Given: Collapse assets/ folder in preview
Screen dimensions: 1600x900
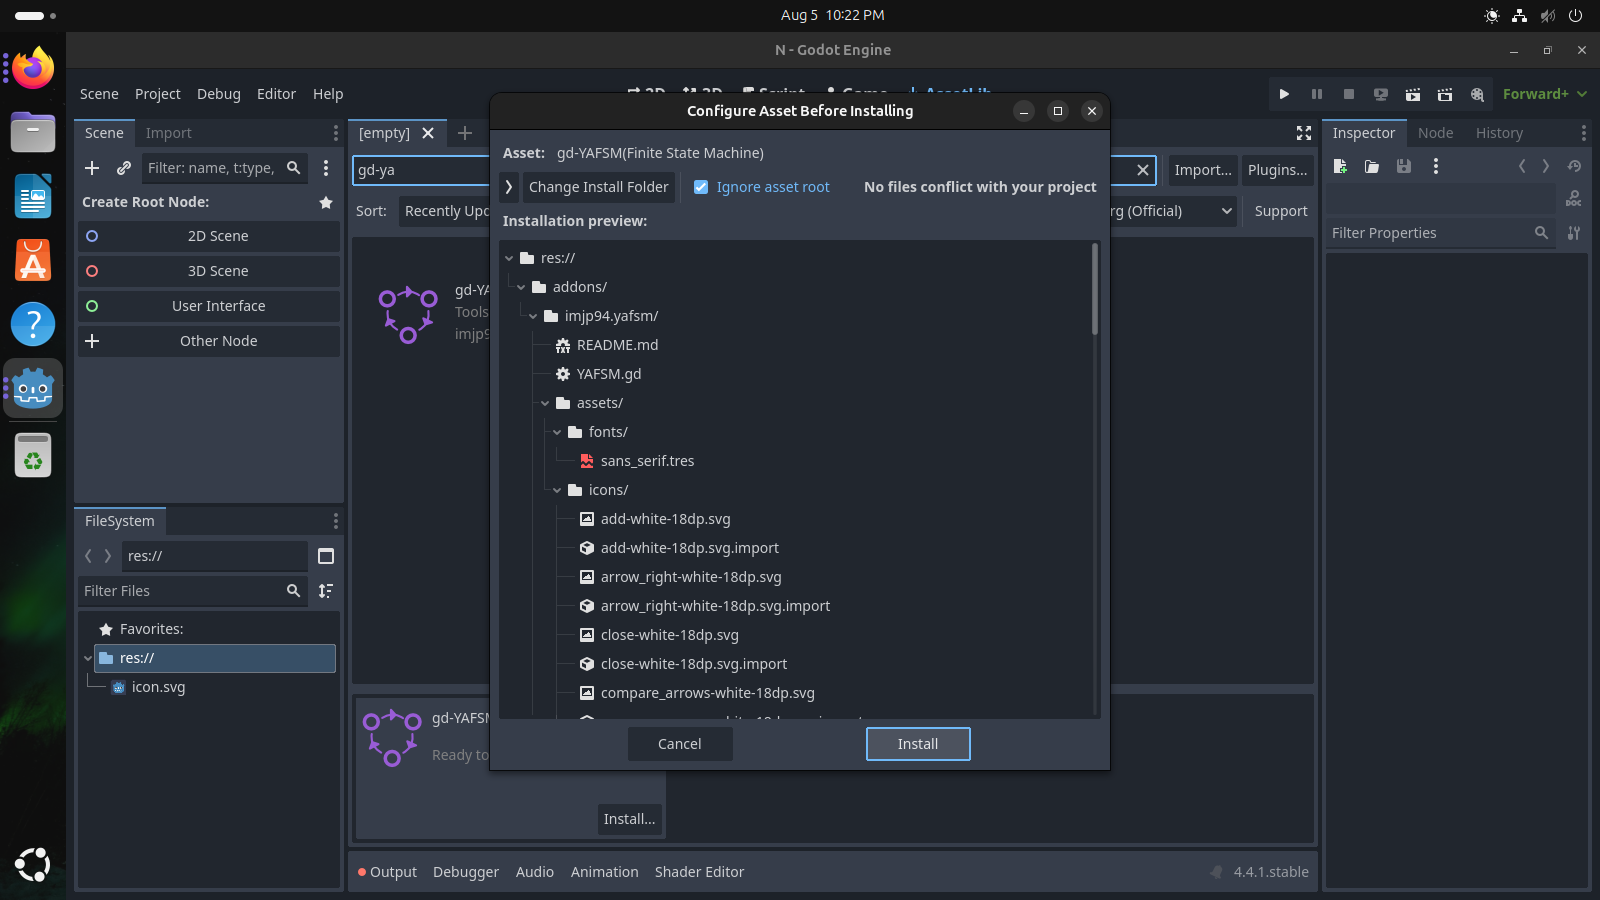Looking at the screenshot, I should [545, 403].
